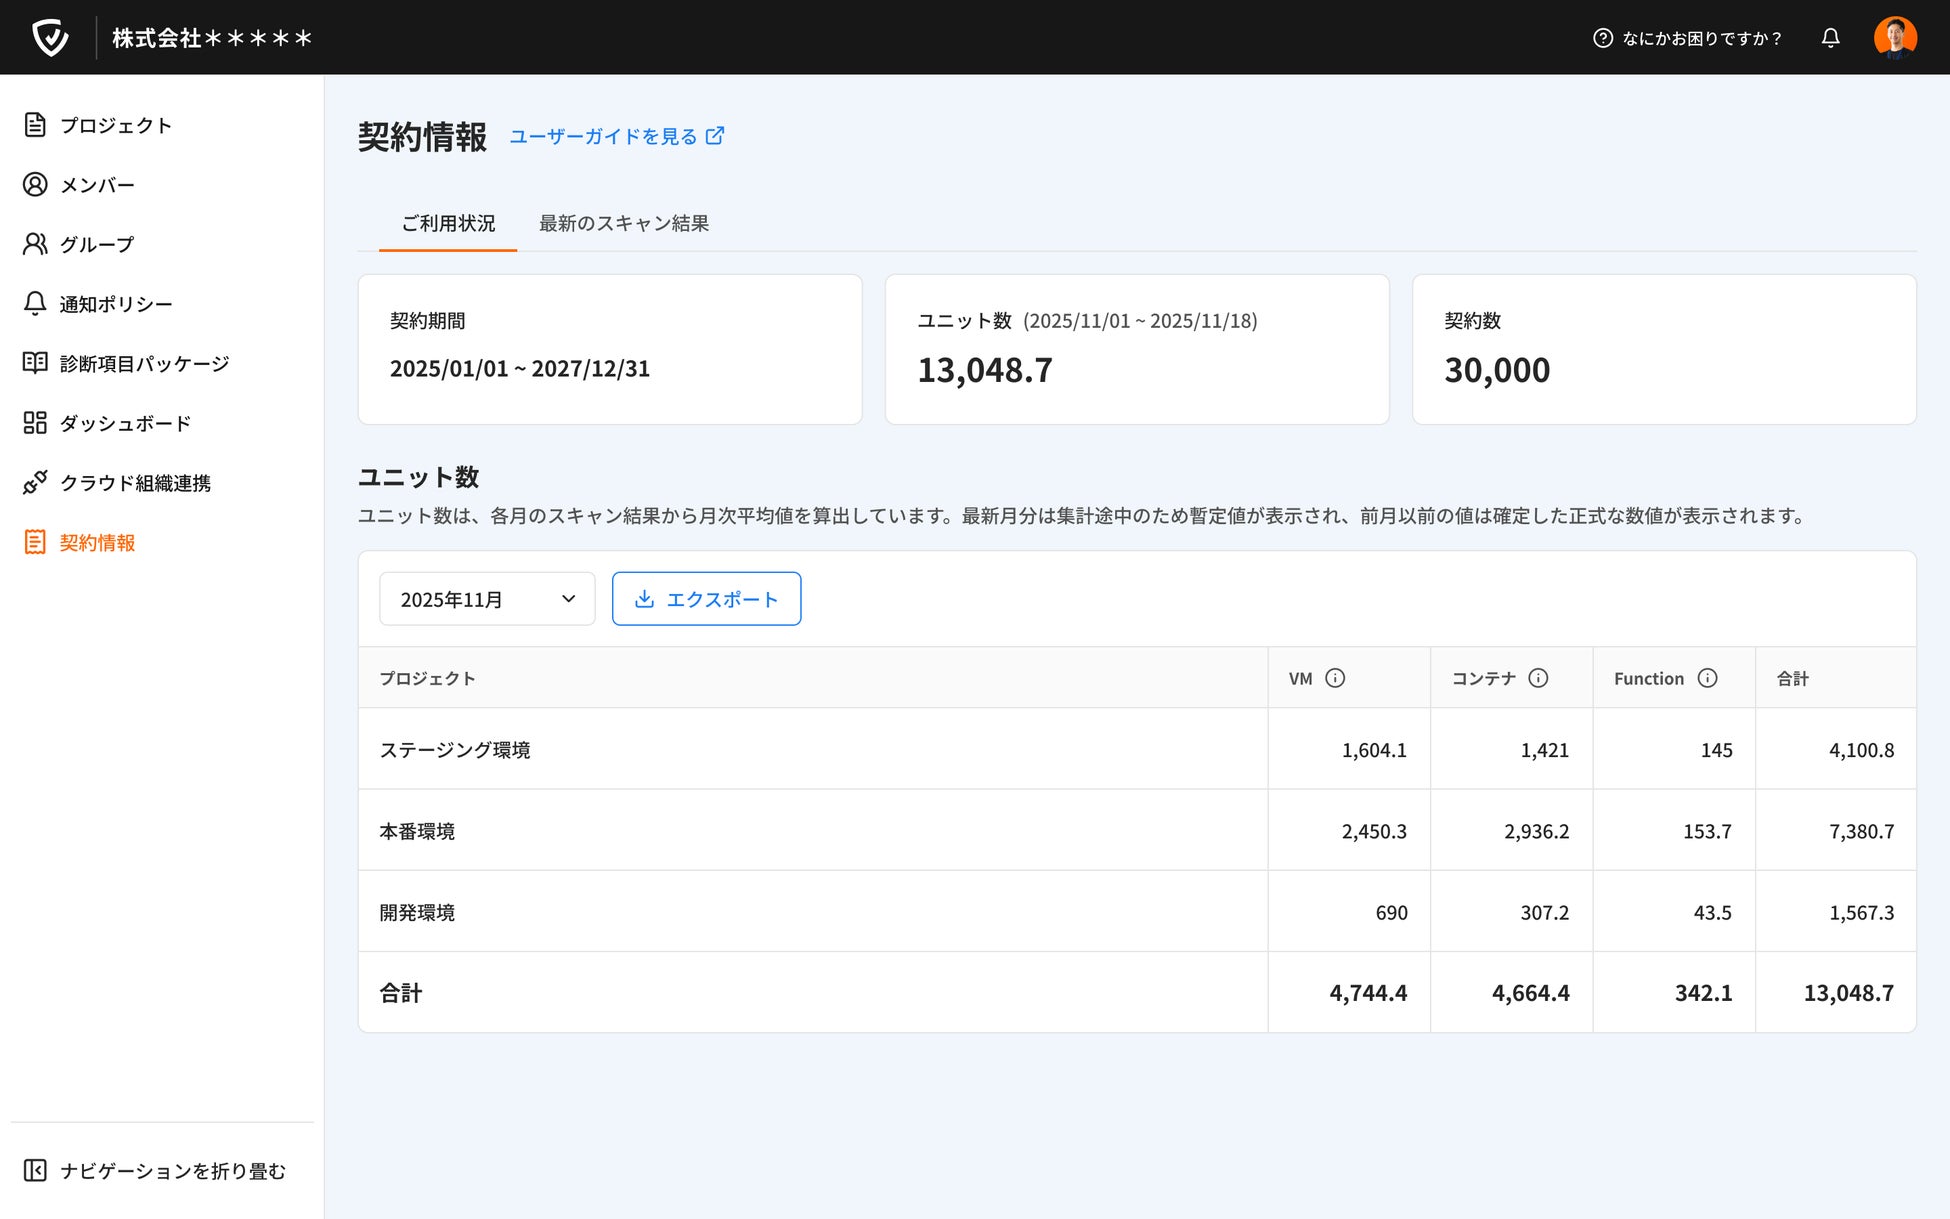Image resolution: width=1950 pixels, height=1219 pixels.
Task: Click the ダッシュボード grid icon
Action: [35, 423]
